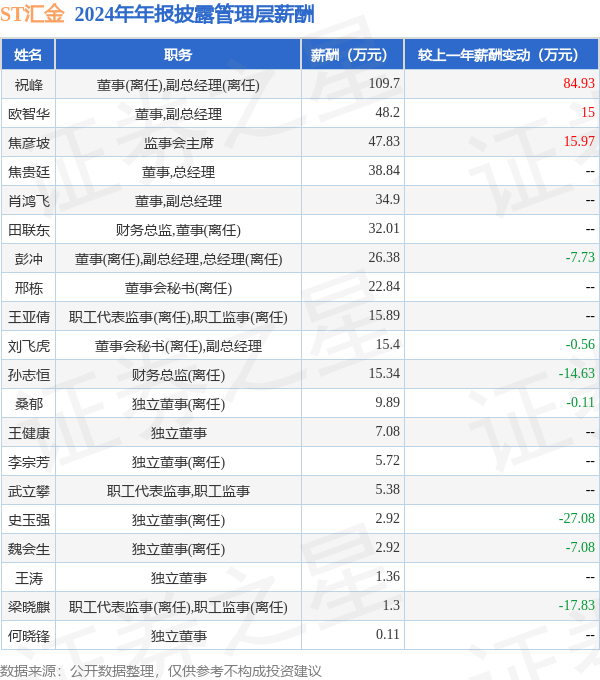Click the name cell 桑郁

point(29,405)
